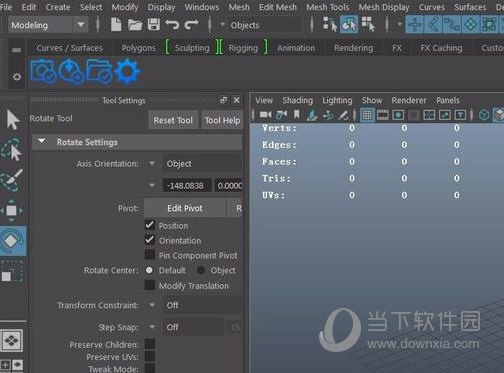
Task: Click the Undo arrow icon
Action: click(x=172, y=25)
